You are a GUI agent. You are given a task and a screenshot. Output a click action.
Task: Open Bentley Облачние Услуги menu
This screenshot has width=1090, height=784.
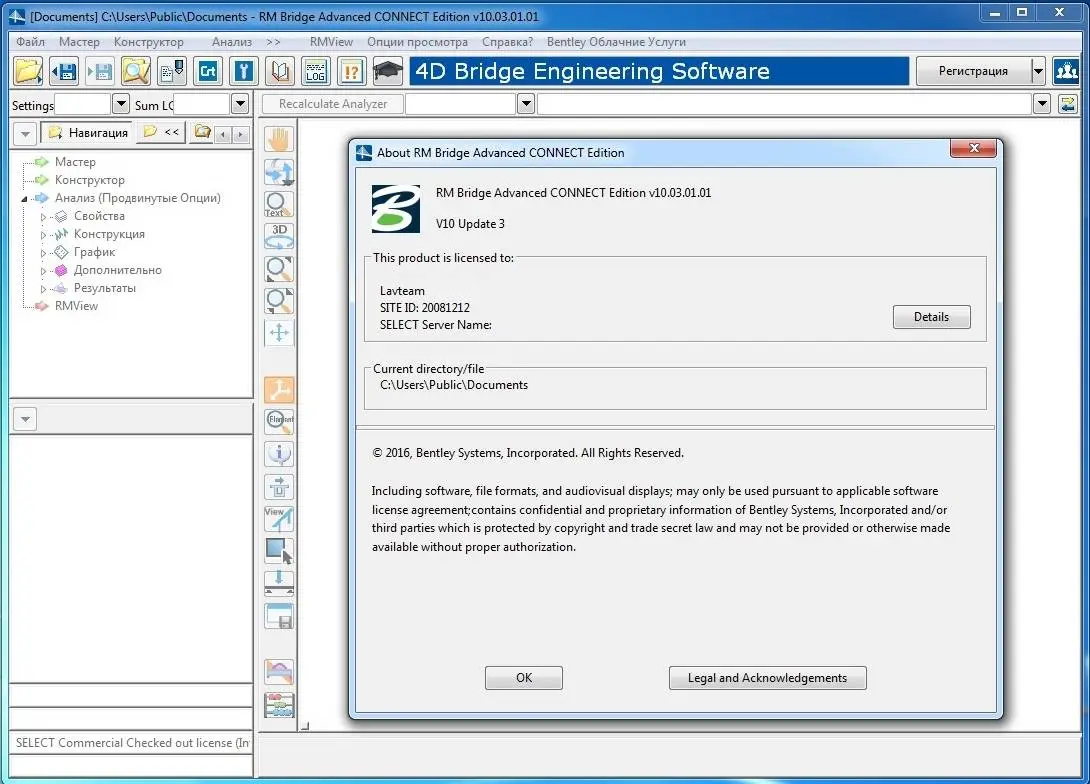click(616, 42)
